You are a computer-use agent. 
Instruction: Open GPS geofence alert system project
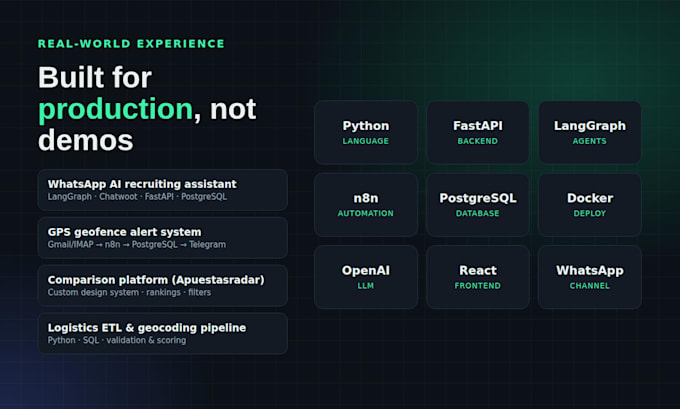click(163, 238)
